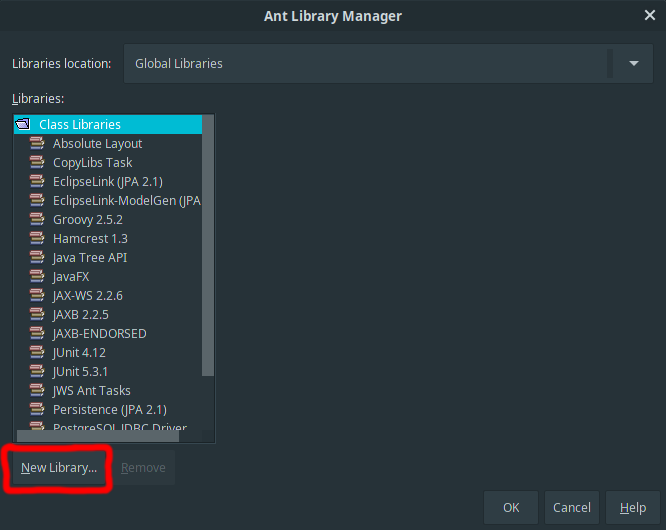Click the Class Libraries folder icon
Screen dimensions: 666x530
pyautogui.click(x=24, y=125)
